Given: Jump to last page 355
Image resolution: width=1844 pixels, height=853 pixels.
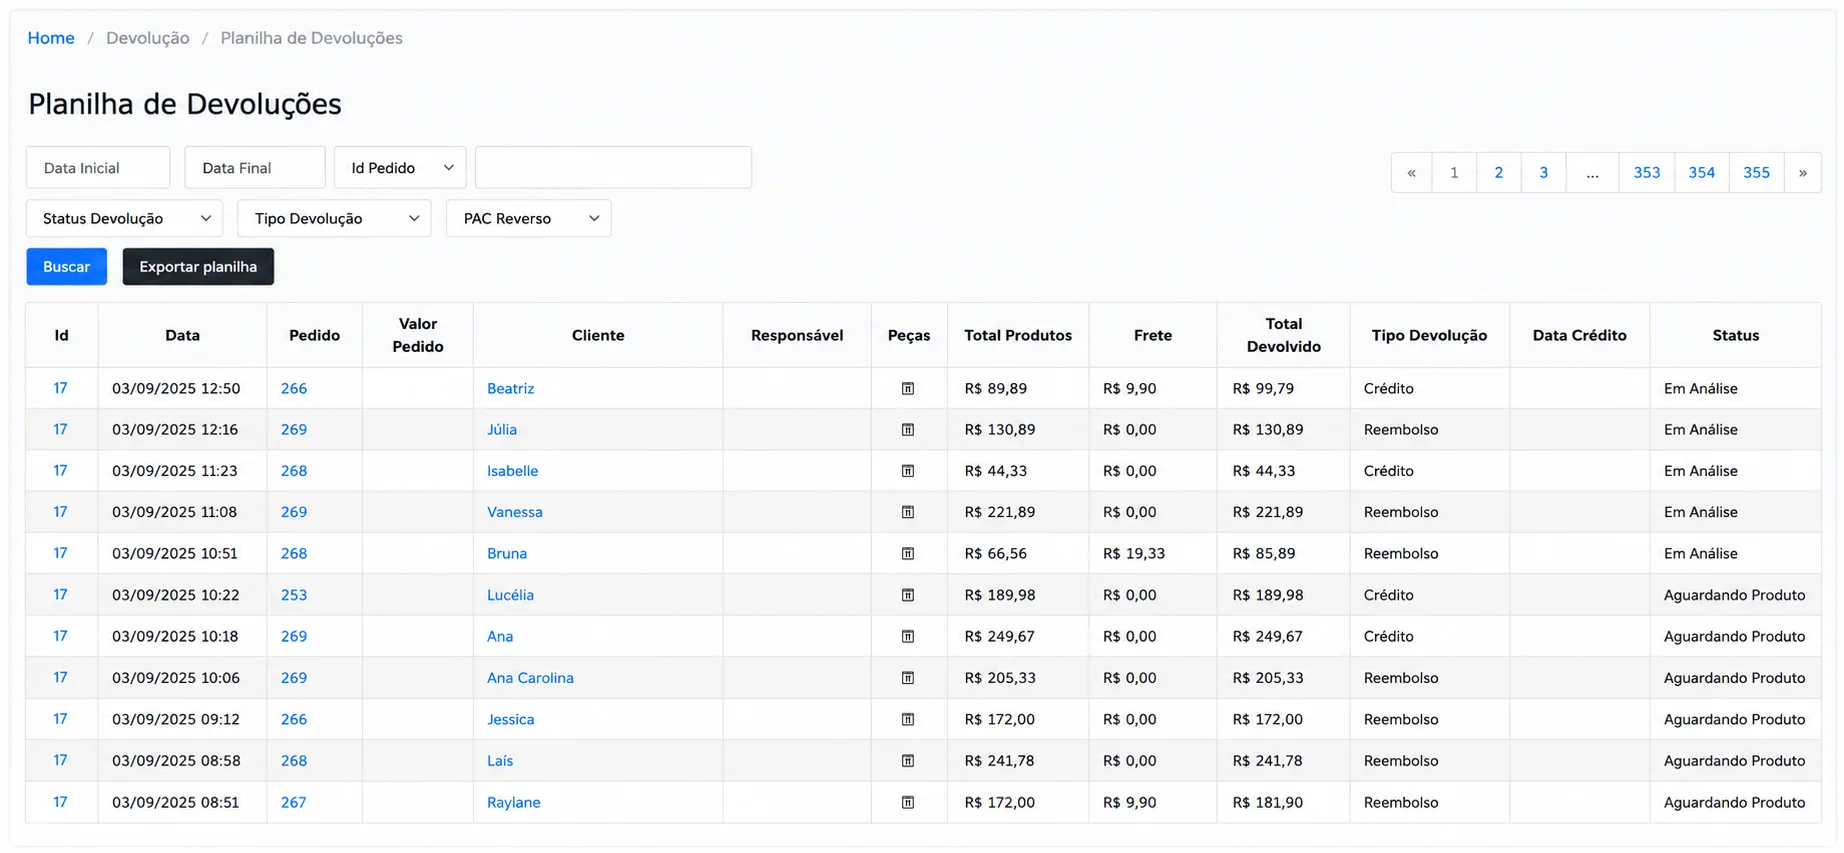Looking at the screenshot, I should [x=1757, y=173].
